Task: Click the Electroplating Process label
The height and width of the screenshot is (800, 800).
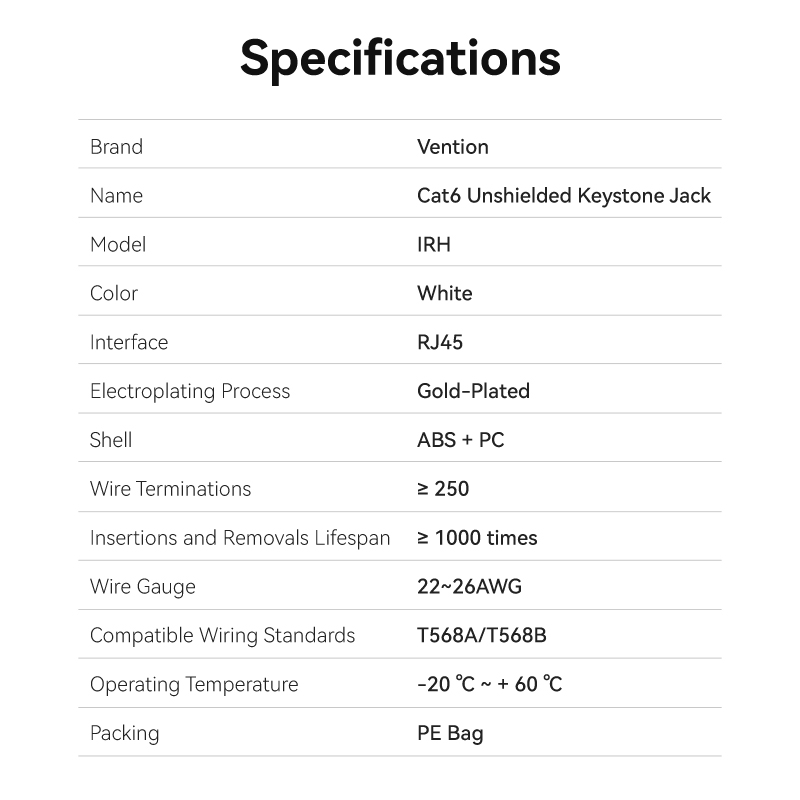Action: [x=190, y=391]
